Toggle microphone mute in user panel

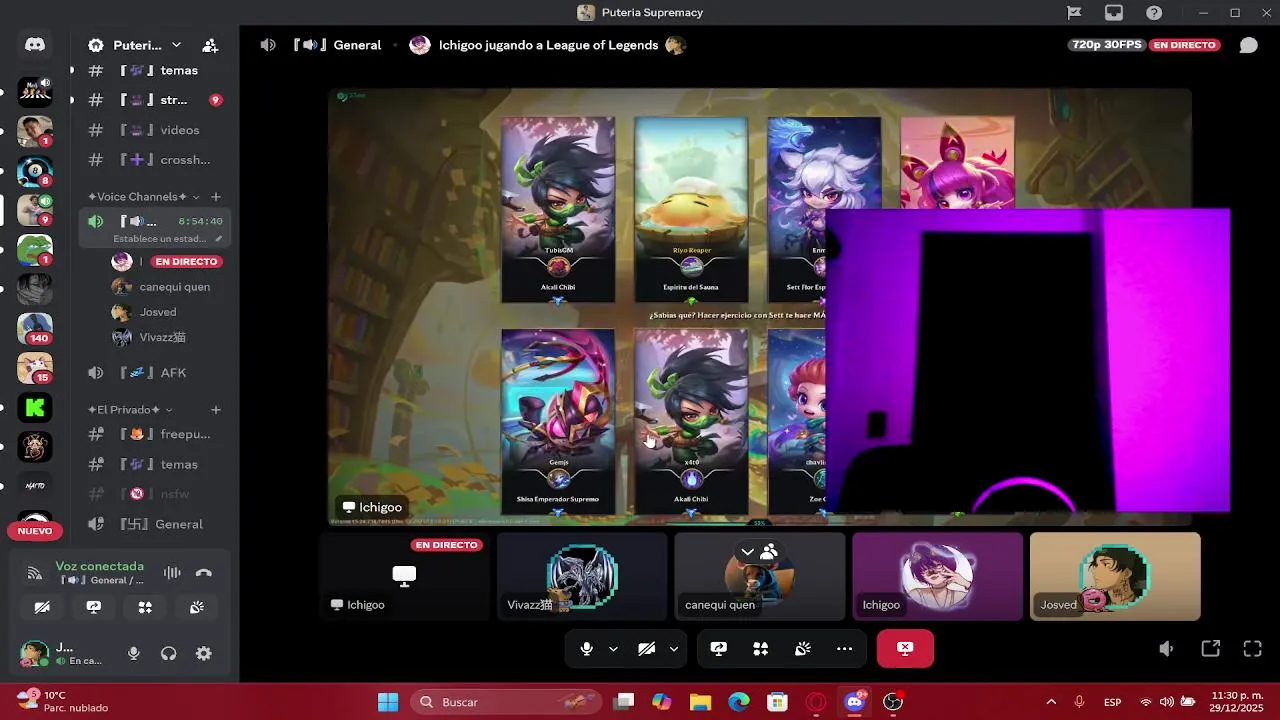click(134, 654)
